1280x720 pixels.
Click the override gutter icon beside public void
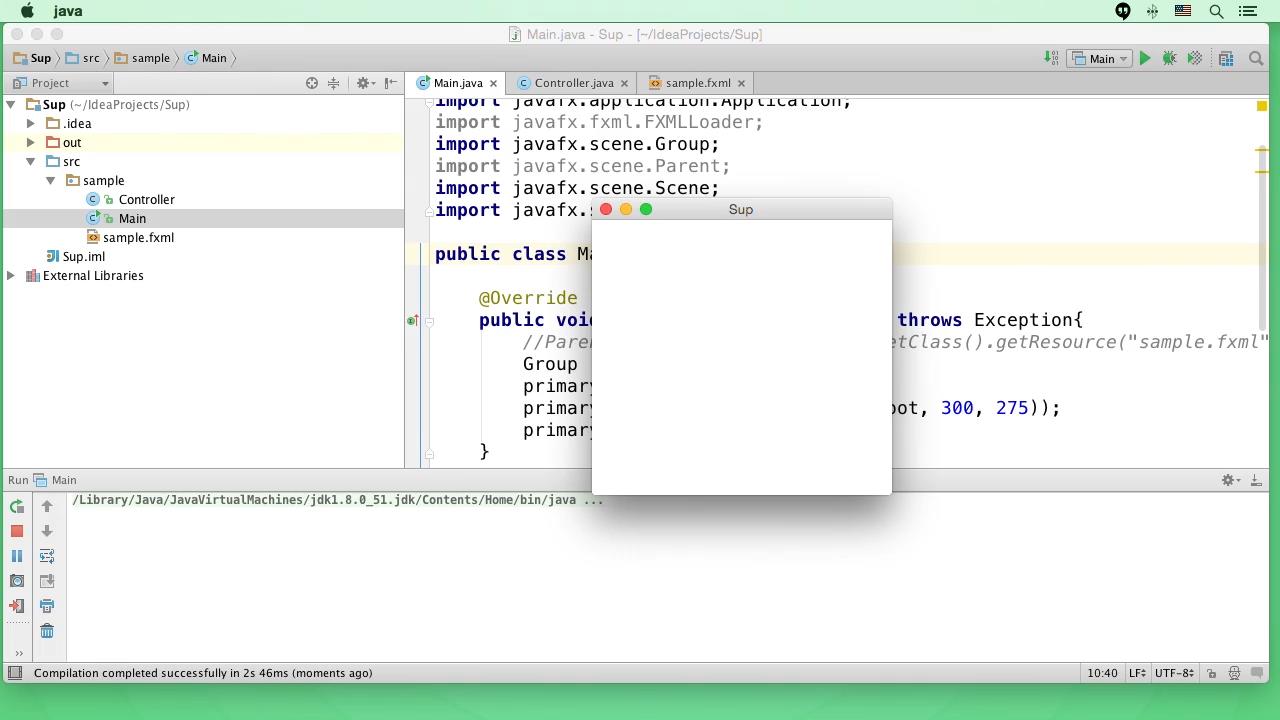412,321
